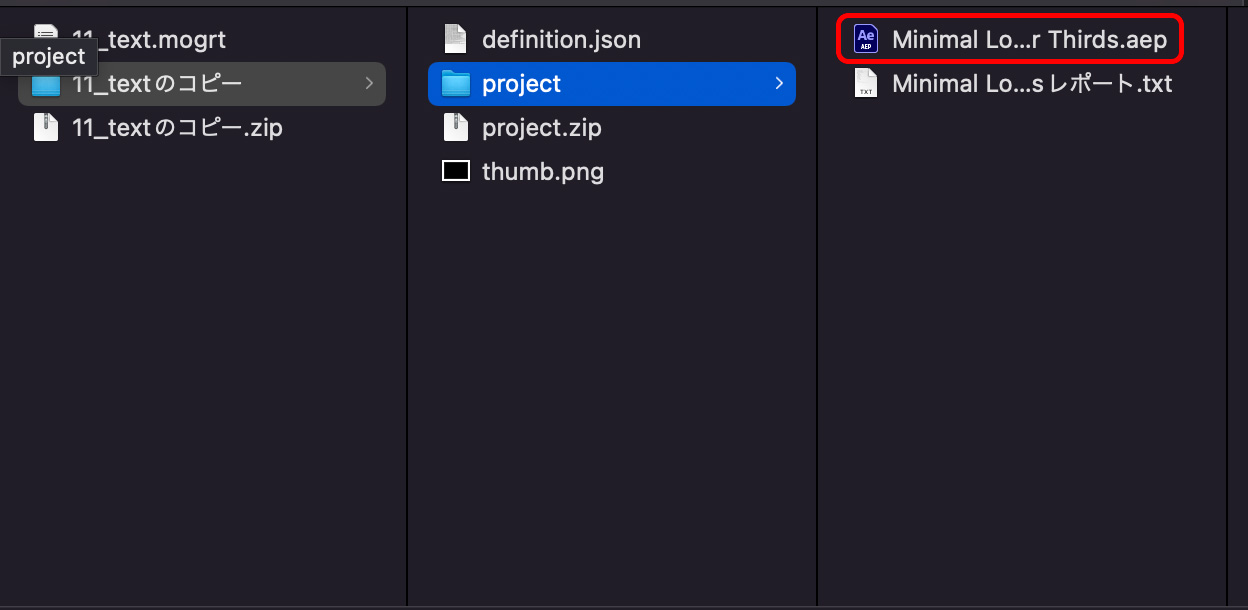The width and height of the screenshot is (1248, 610).
Task: Expand the 11_textのコピー folder chevron
Action: coord(368,84)
